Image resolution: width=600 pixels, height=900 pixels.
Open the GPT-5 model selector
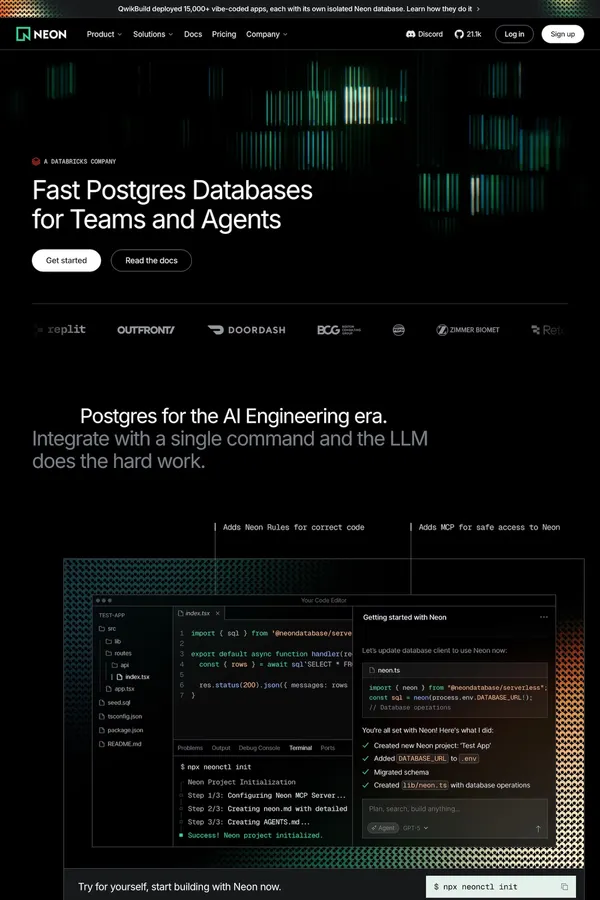pyautogui.click(x=415, y=828)
